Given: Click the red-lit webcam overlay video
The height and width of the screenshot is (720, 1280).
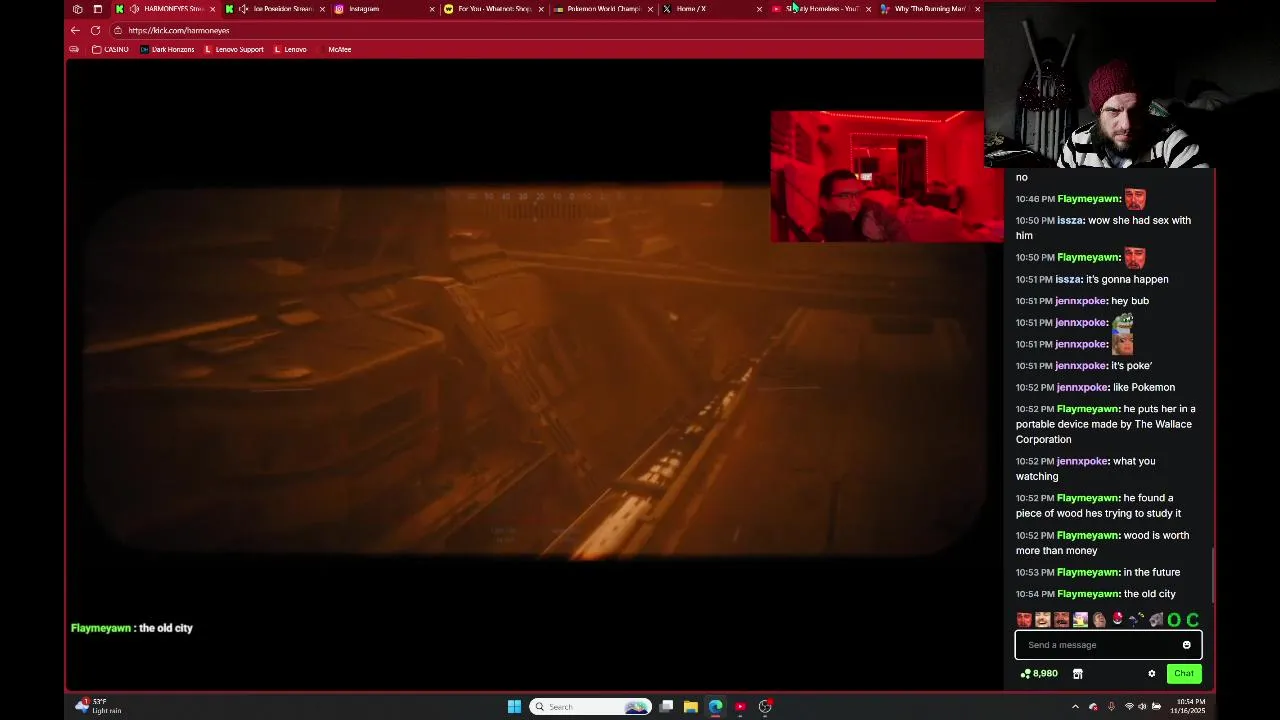Looking at the screenshot, I should pos(886,177).
